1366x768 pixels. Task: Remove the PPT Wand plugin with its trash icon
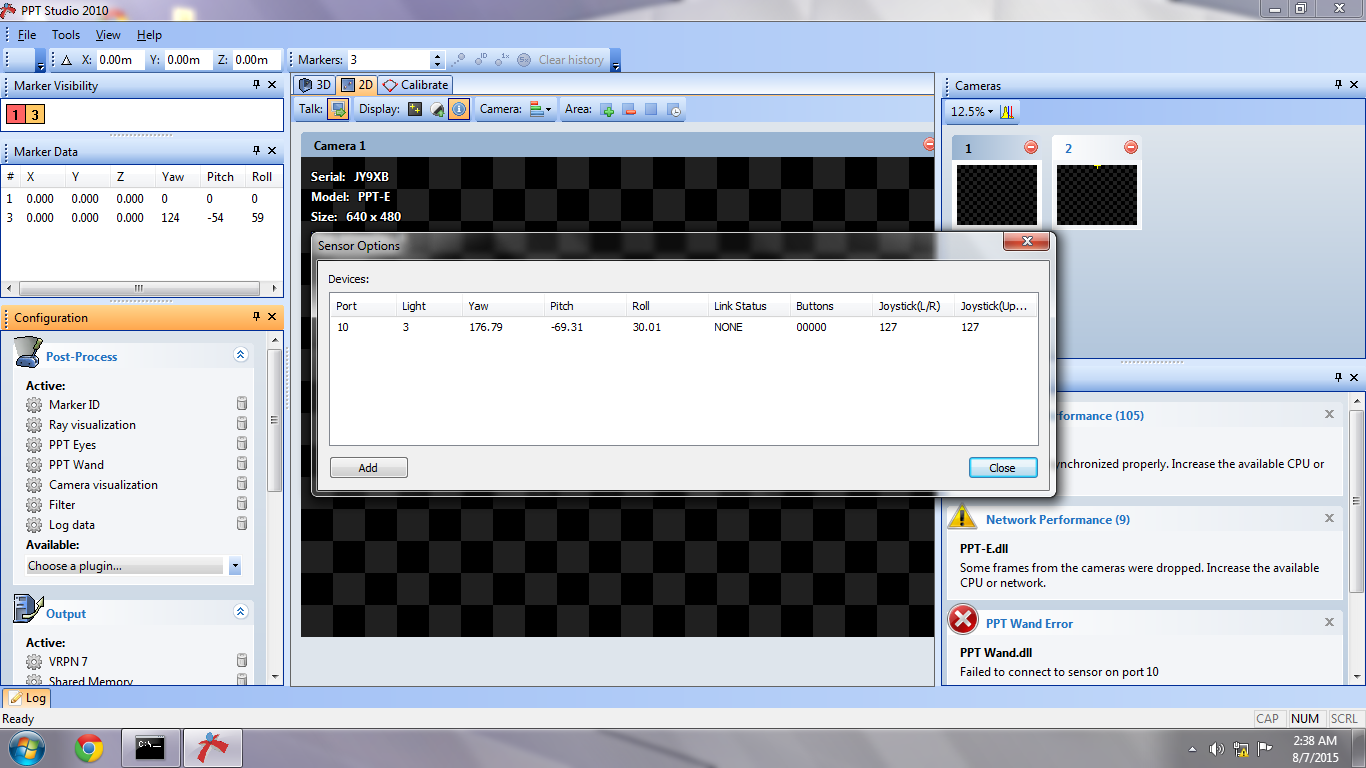tap(241, 464)
